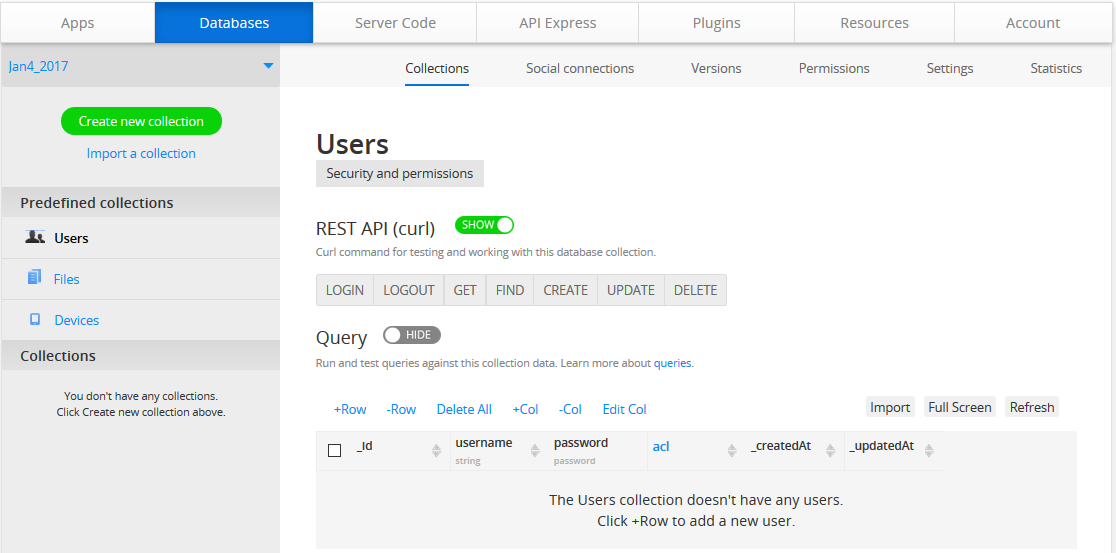Click the acl column header
The image size is (1116, 553).
point(661,447)
